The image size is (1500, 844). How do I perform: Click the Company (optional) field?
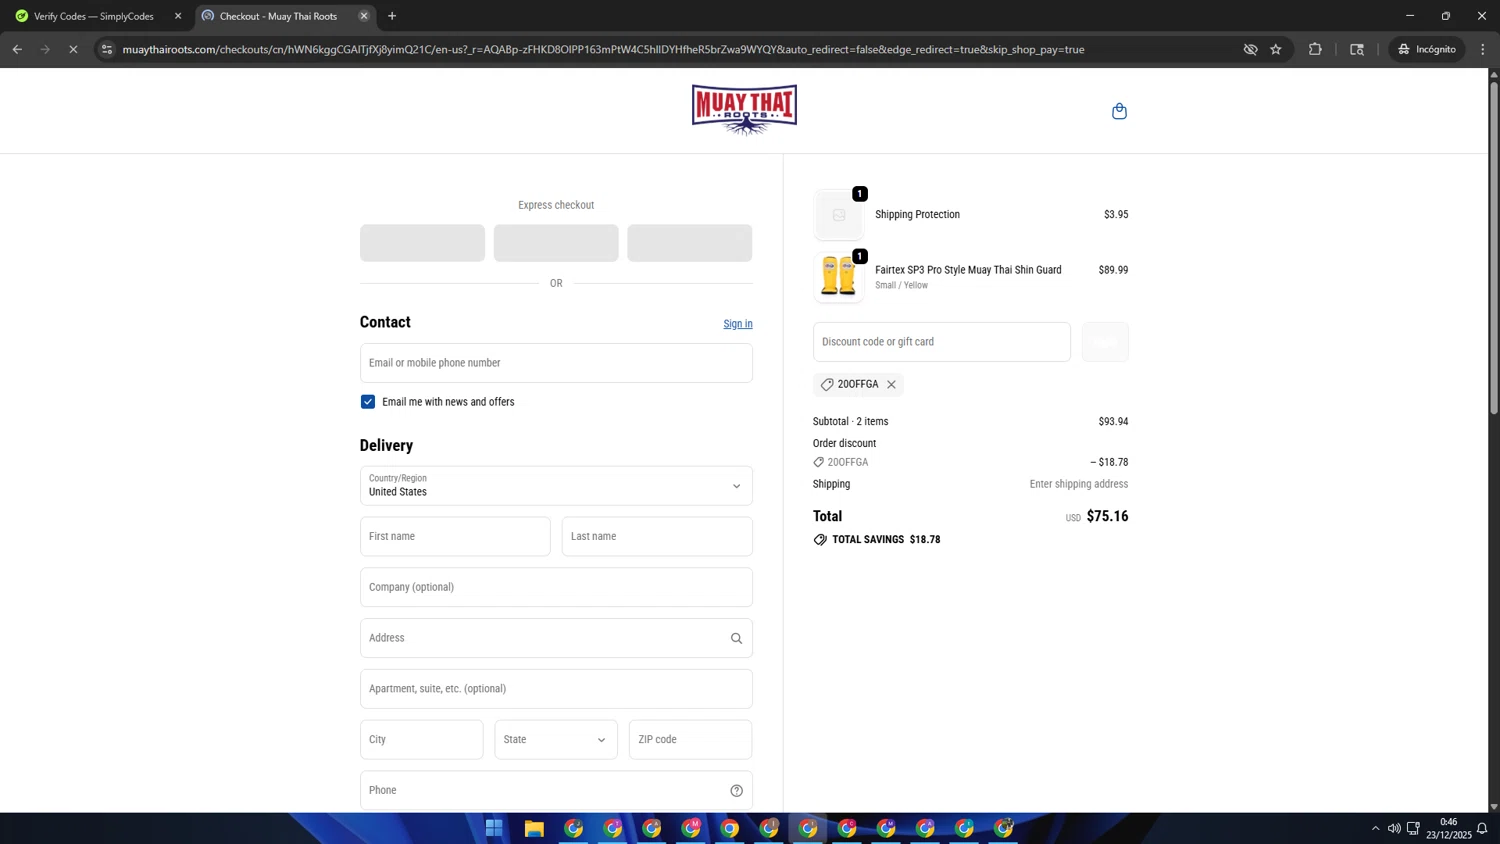[x=556, y=587]
